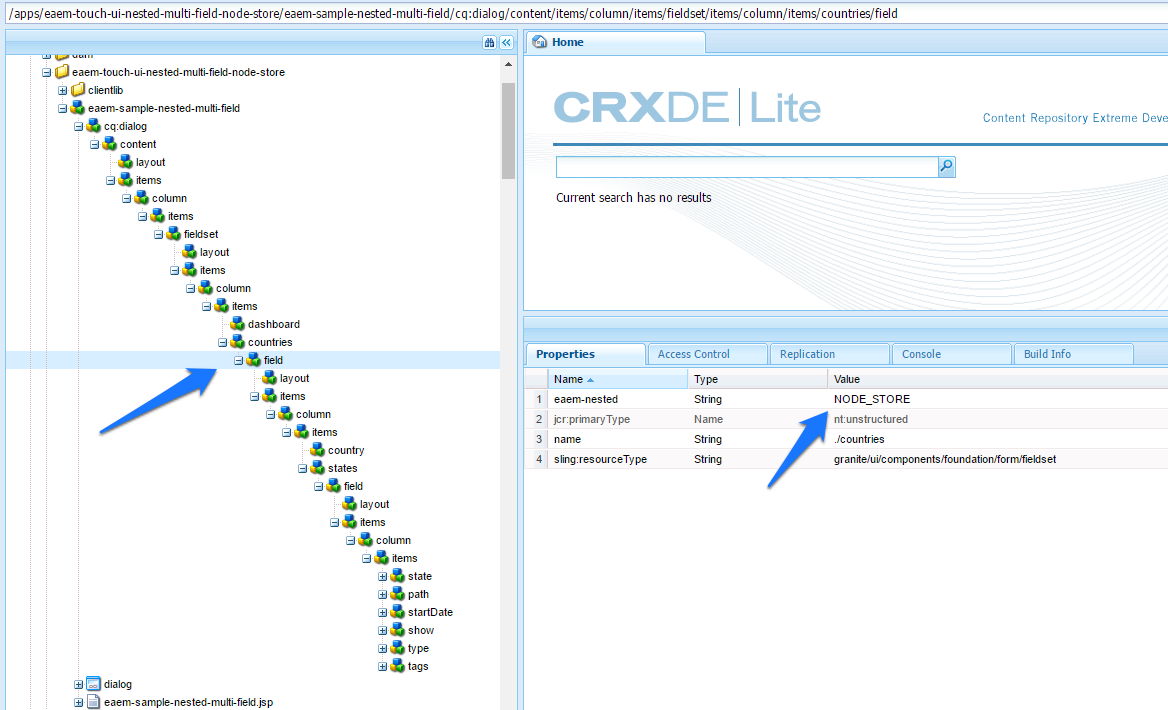Click the show node icon
Viewport: 1168px width, 710px height.
tap(398, 630)
